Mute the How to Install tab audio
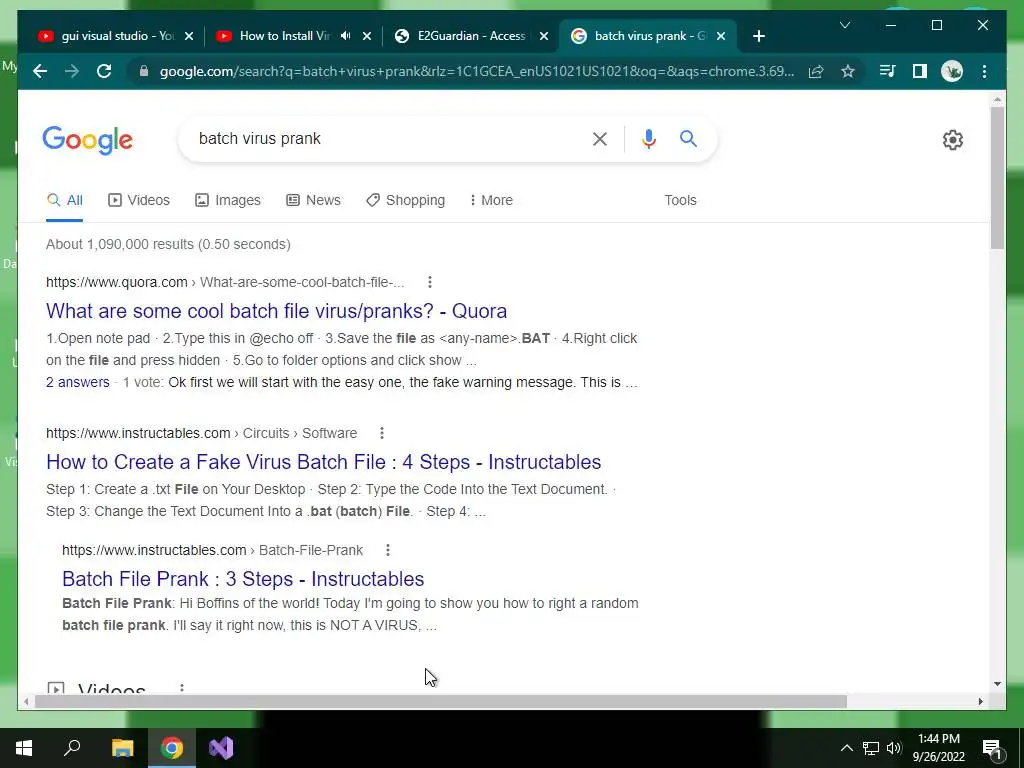 pos(345,36)
